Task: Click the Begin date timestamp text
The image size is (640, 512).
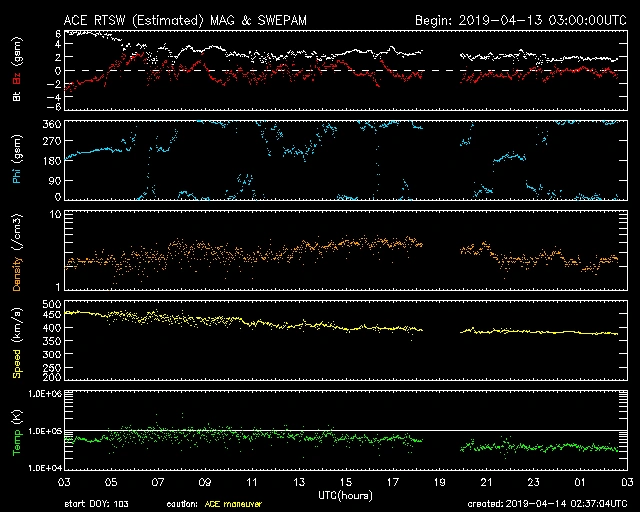Action: pos(520,20)
